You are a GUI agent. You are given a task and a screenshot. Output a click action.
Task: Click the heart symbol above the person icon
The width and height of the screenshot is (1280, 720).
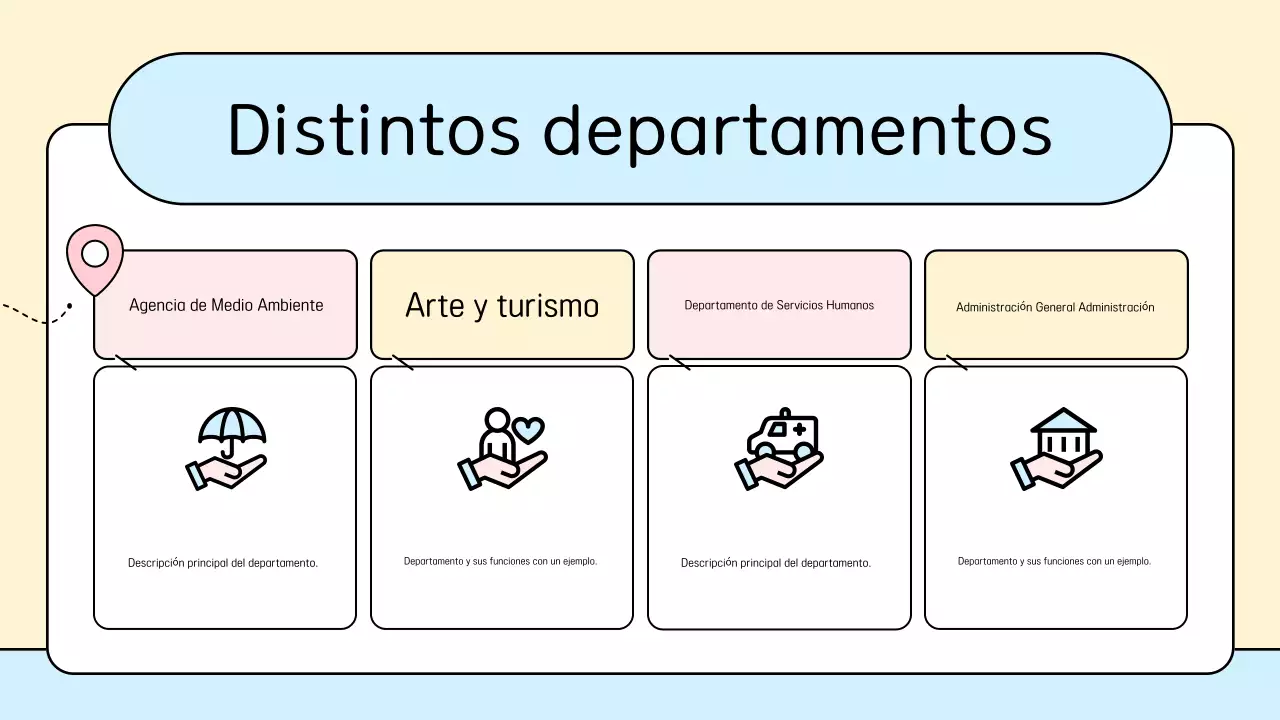(527, 431)
